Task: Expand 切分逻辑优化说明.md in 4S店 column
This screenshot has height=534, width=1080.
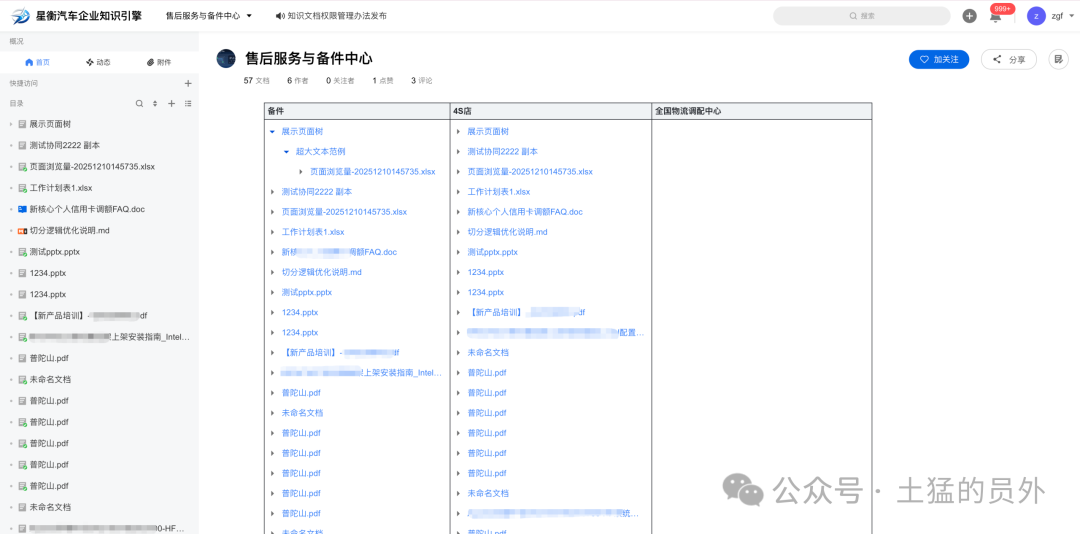Action: [459, 232]
